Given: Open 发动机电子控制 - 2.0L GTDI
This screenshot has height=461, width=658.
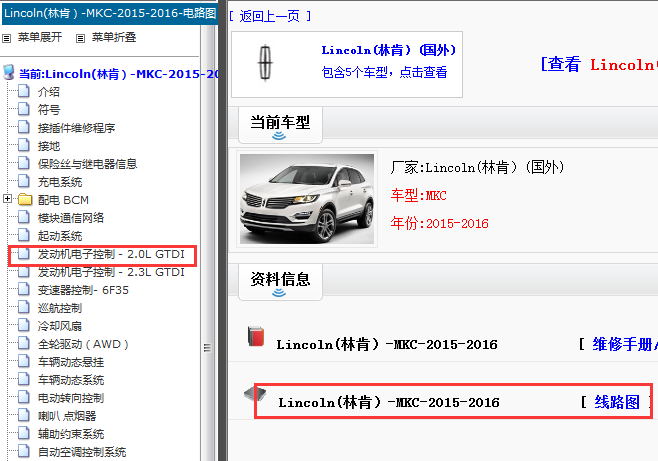Looking at the screenshot, I should click(111, 254).
